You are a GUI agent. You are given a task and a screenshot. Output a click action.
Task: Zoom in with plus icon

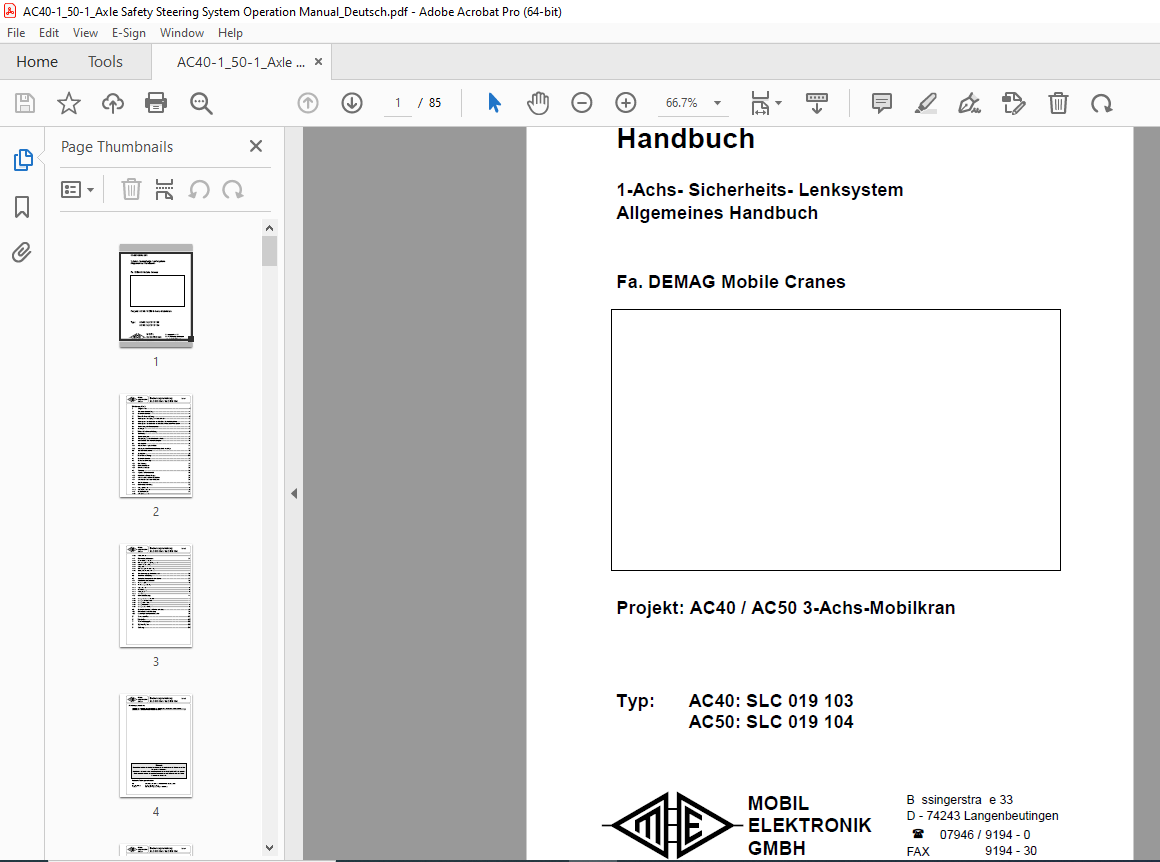pyautogui.click(x=626, y=103)
